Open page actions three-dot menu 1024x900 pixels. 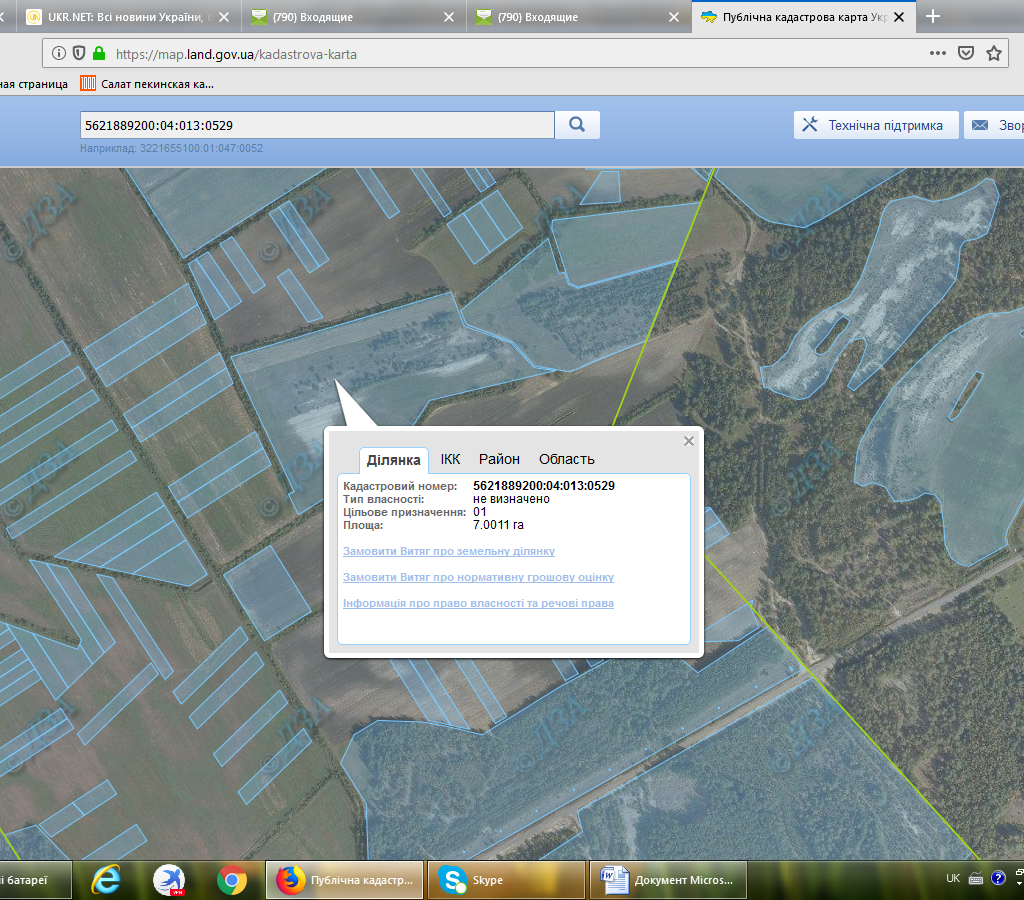[x=937, y=54]
